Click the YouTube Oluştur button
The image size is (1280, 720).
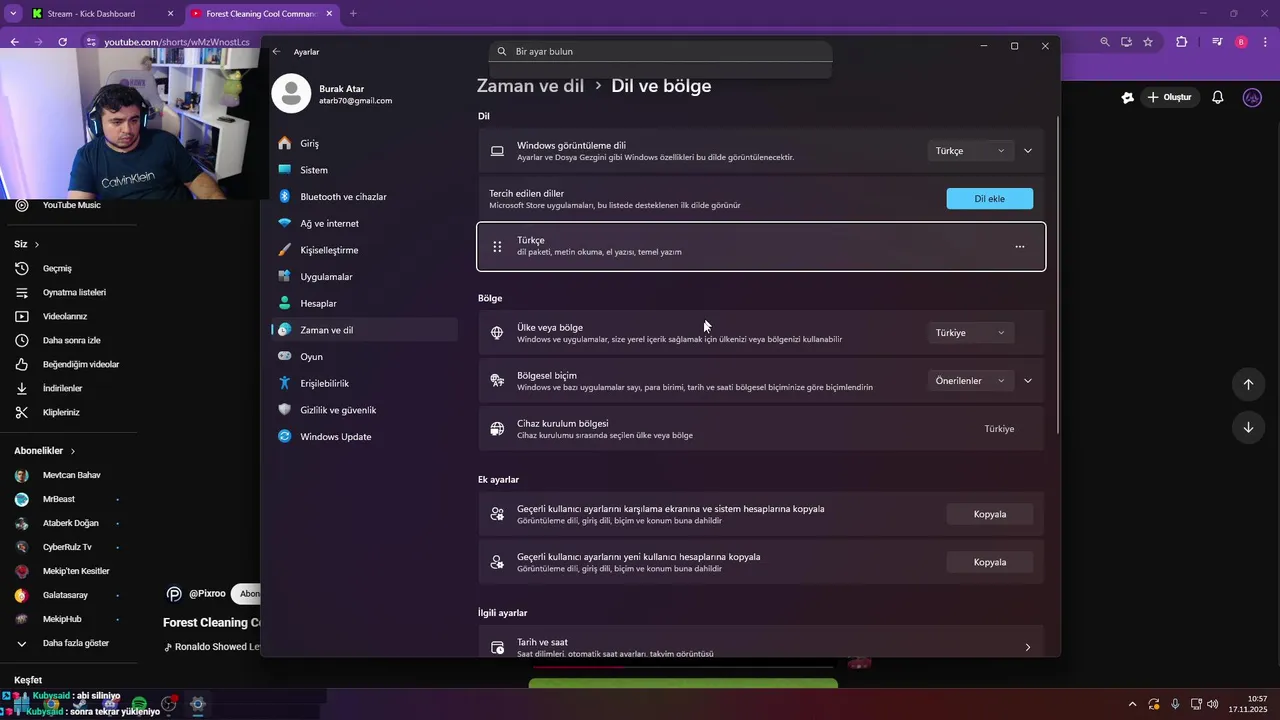tap(1170, 97)
